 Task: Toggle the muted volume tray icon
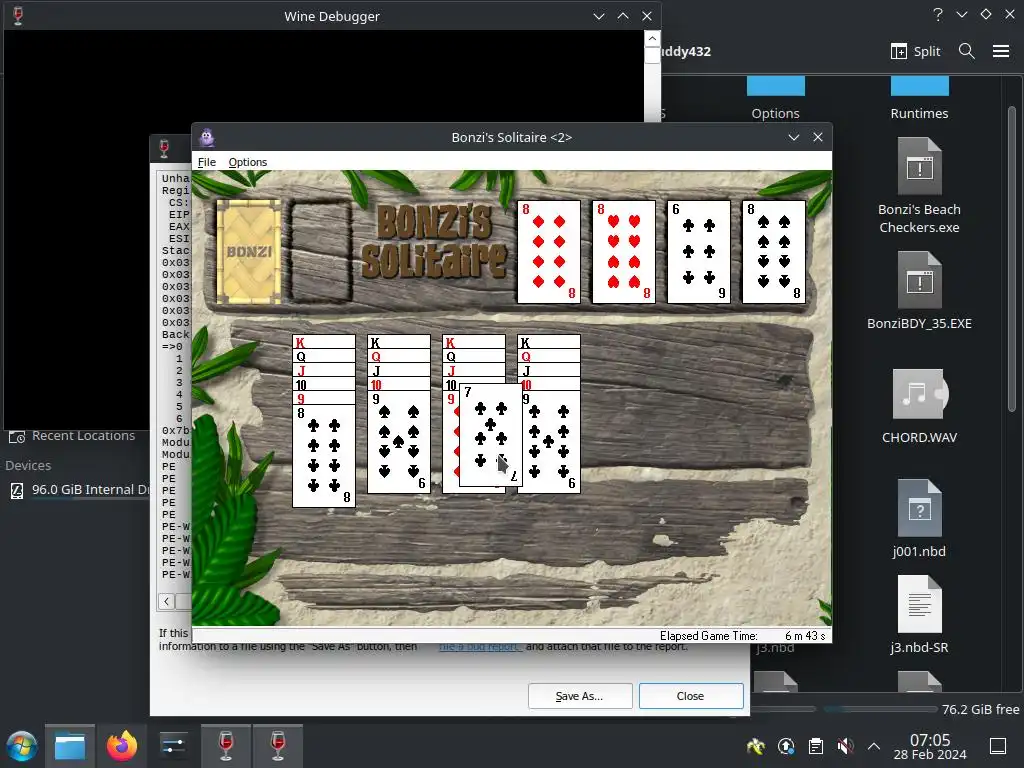(x=845, y=746)
